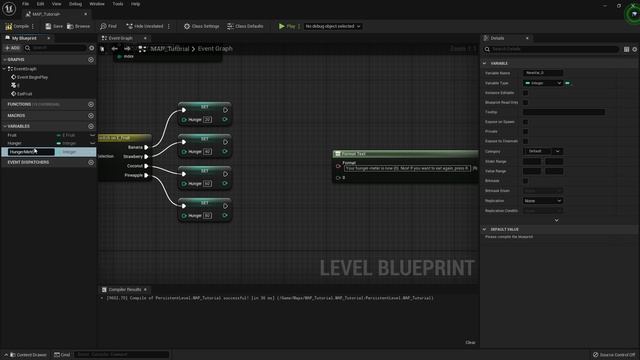This screenshot has height=360, width=640.
Task: Select Event BeginPlay in the graph list
Action: pos(32,77)
